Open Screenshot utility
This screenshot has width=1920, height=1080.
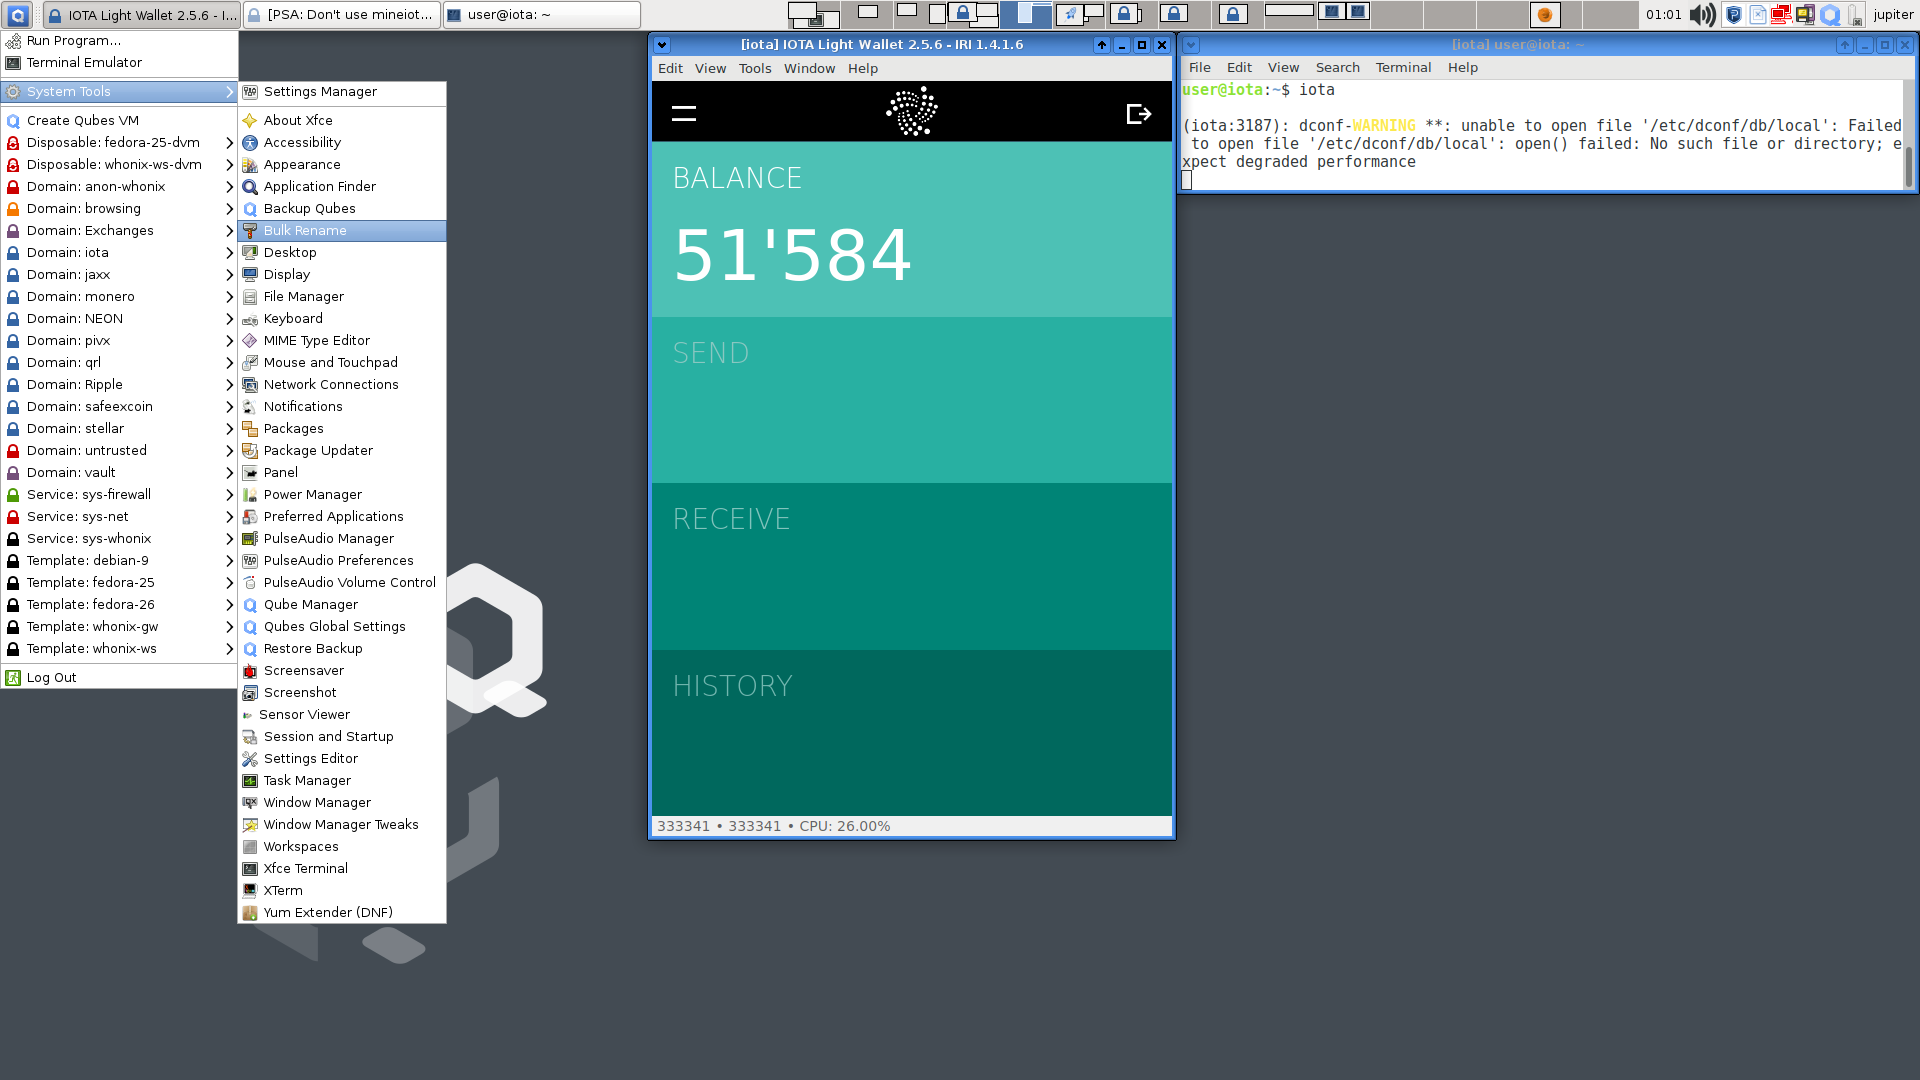click(x=342, y=693)
